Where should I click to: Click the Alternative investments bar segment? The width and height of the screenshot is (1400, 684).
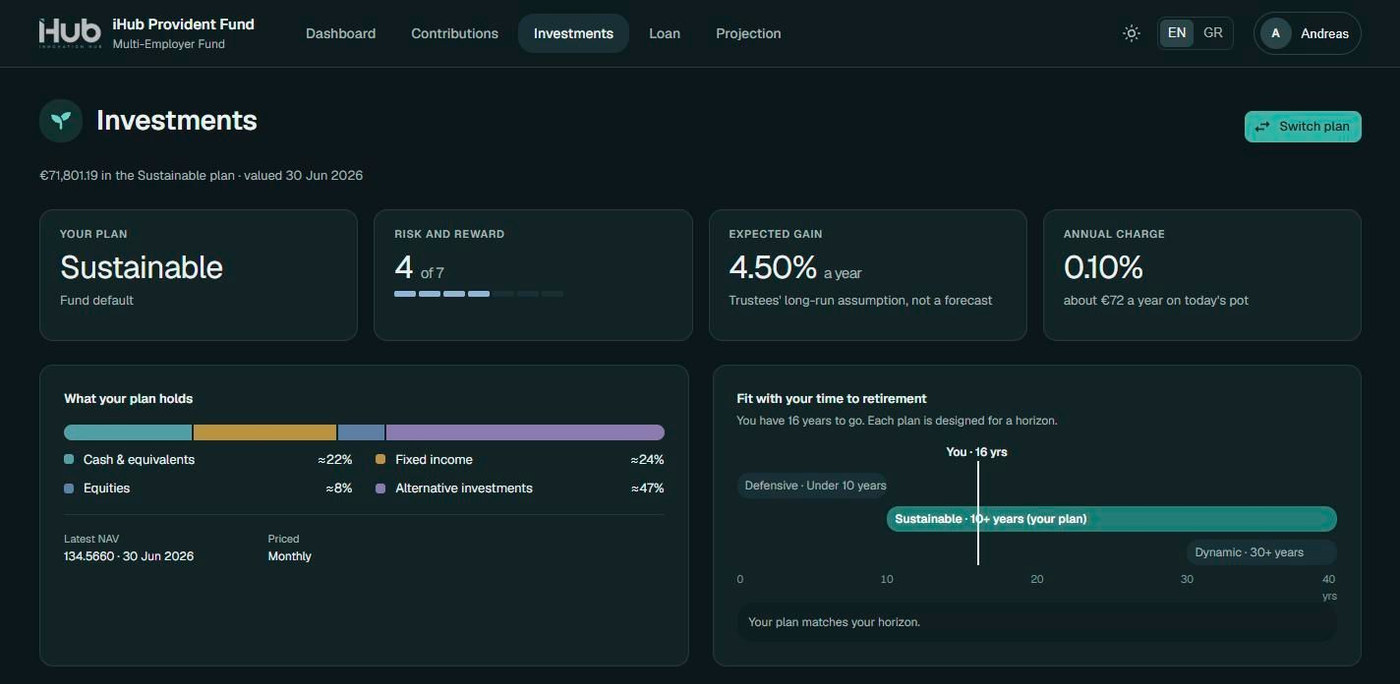click(x=525, y=432)
